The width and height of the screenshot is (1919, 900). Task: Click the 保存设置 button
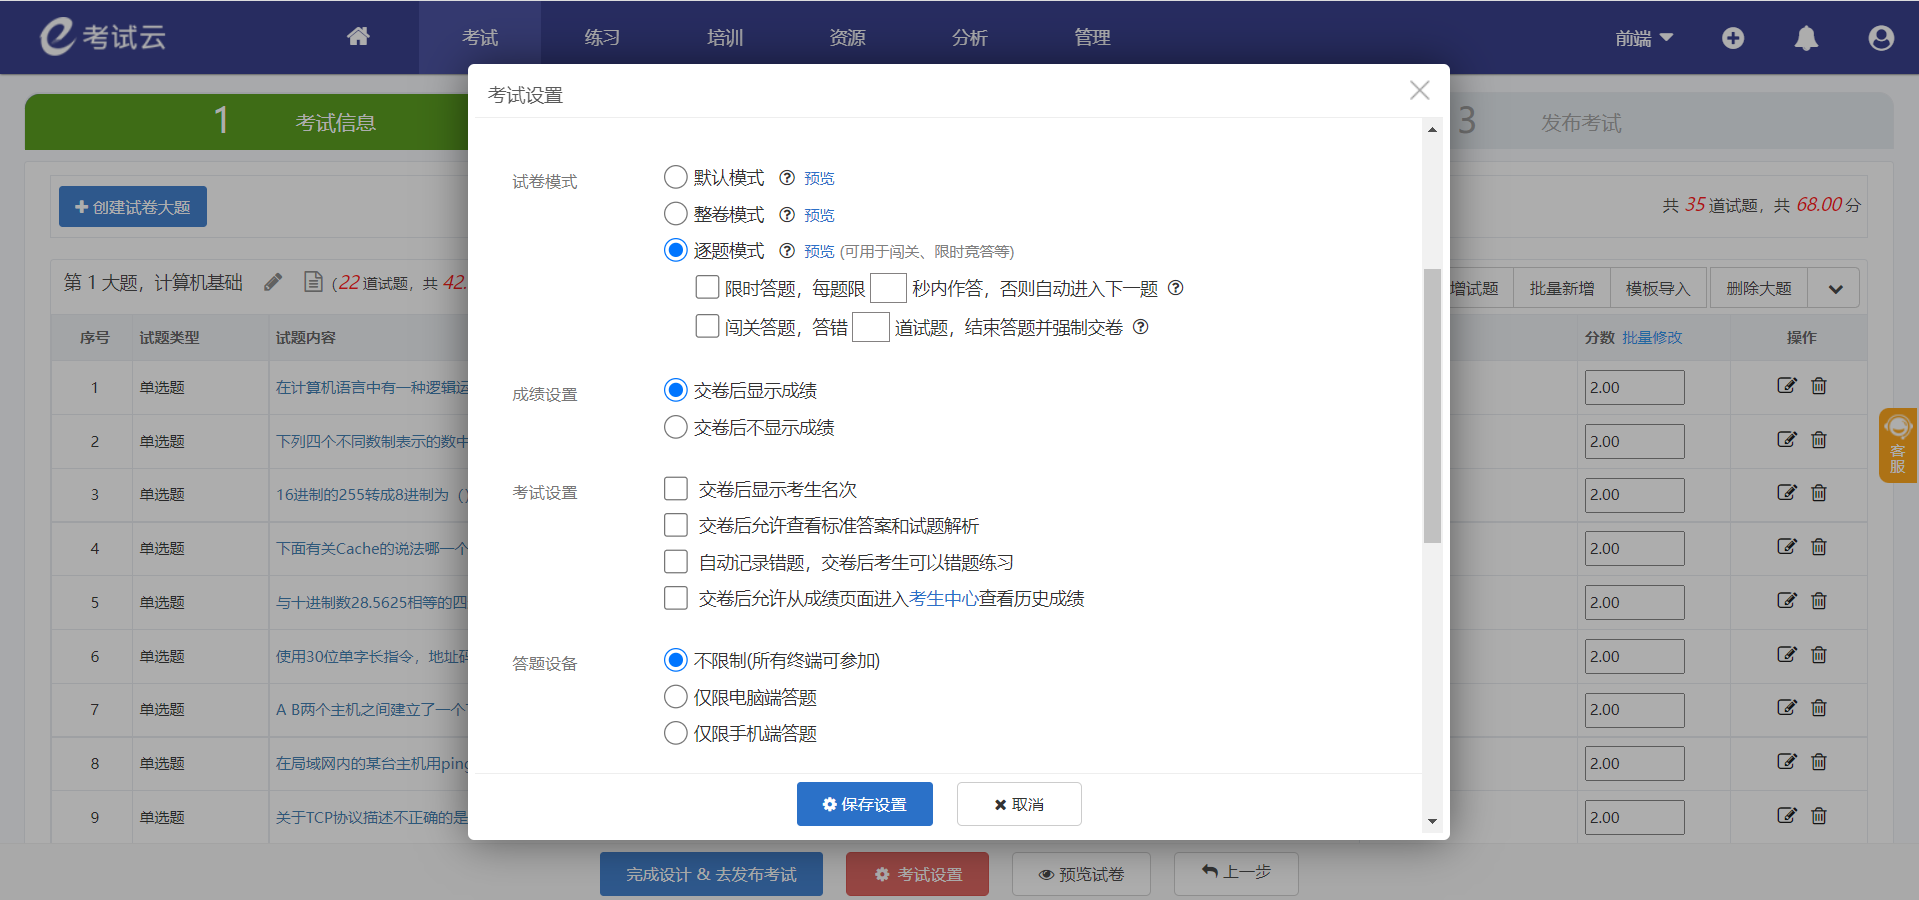[x=864, y=804]
